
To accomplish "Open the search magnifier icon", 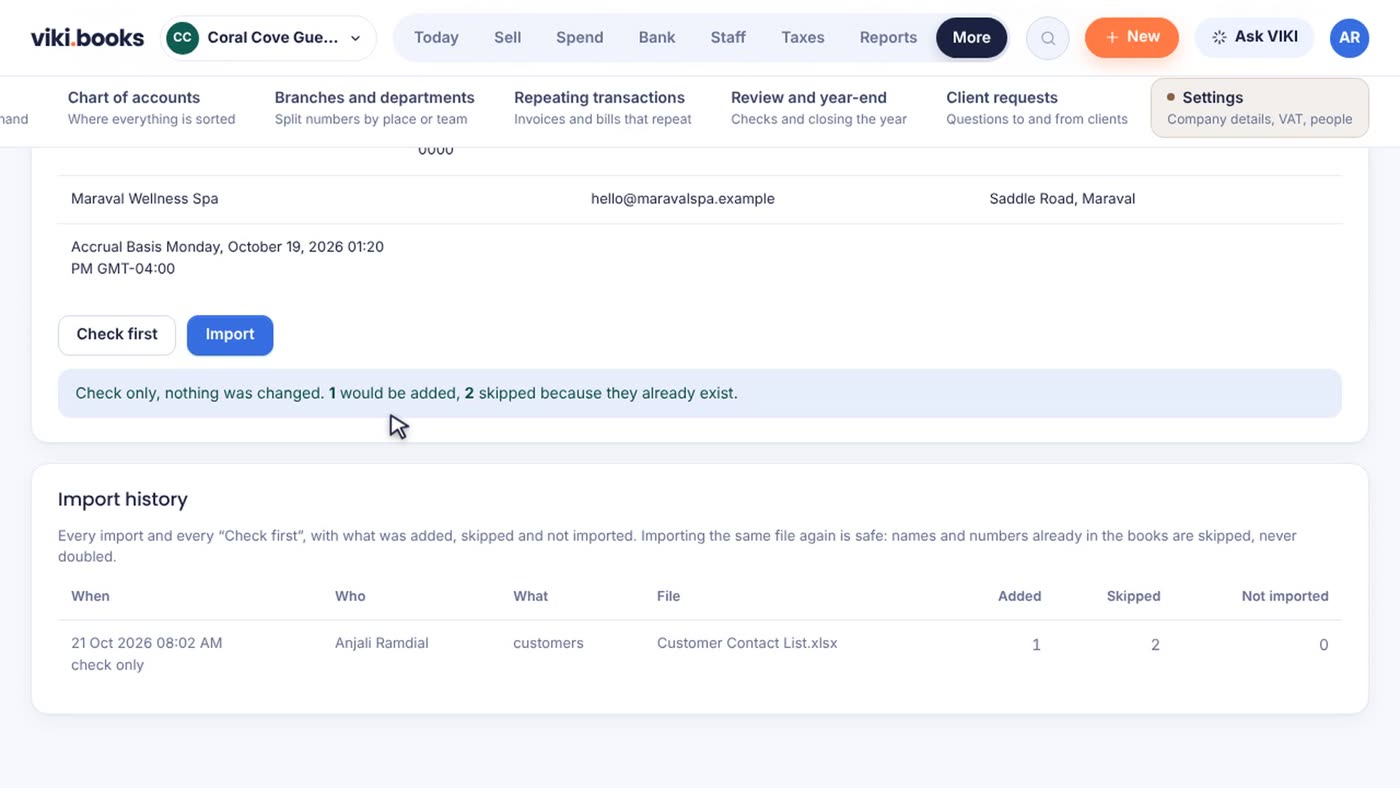I will tap(1048, 38).
